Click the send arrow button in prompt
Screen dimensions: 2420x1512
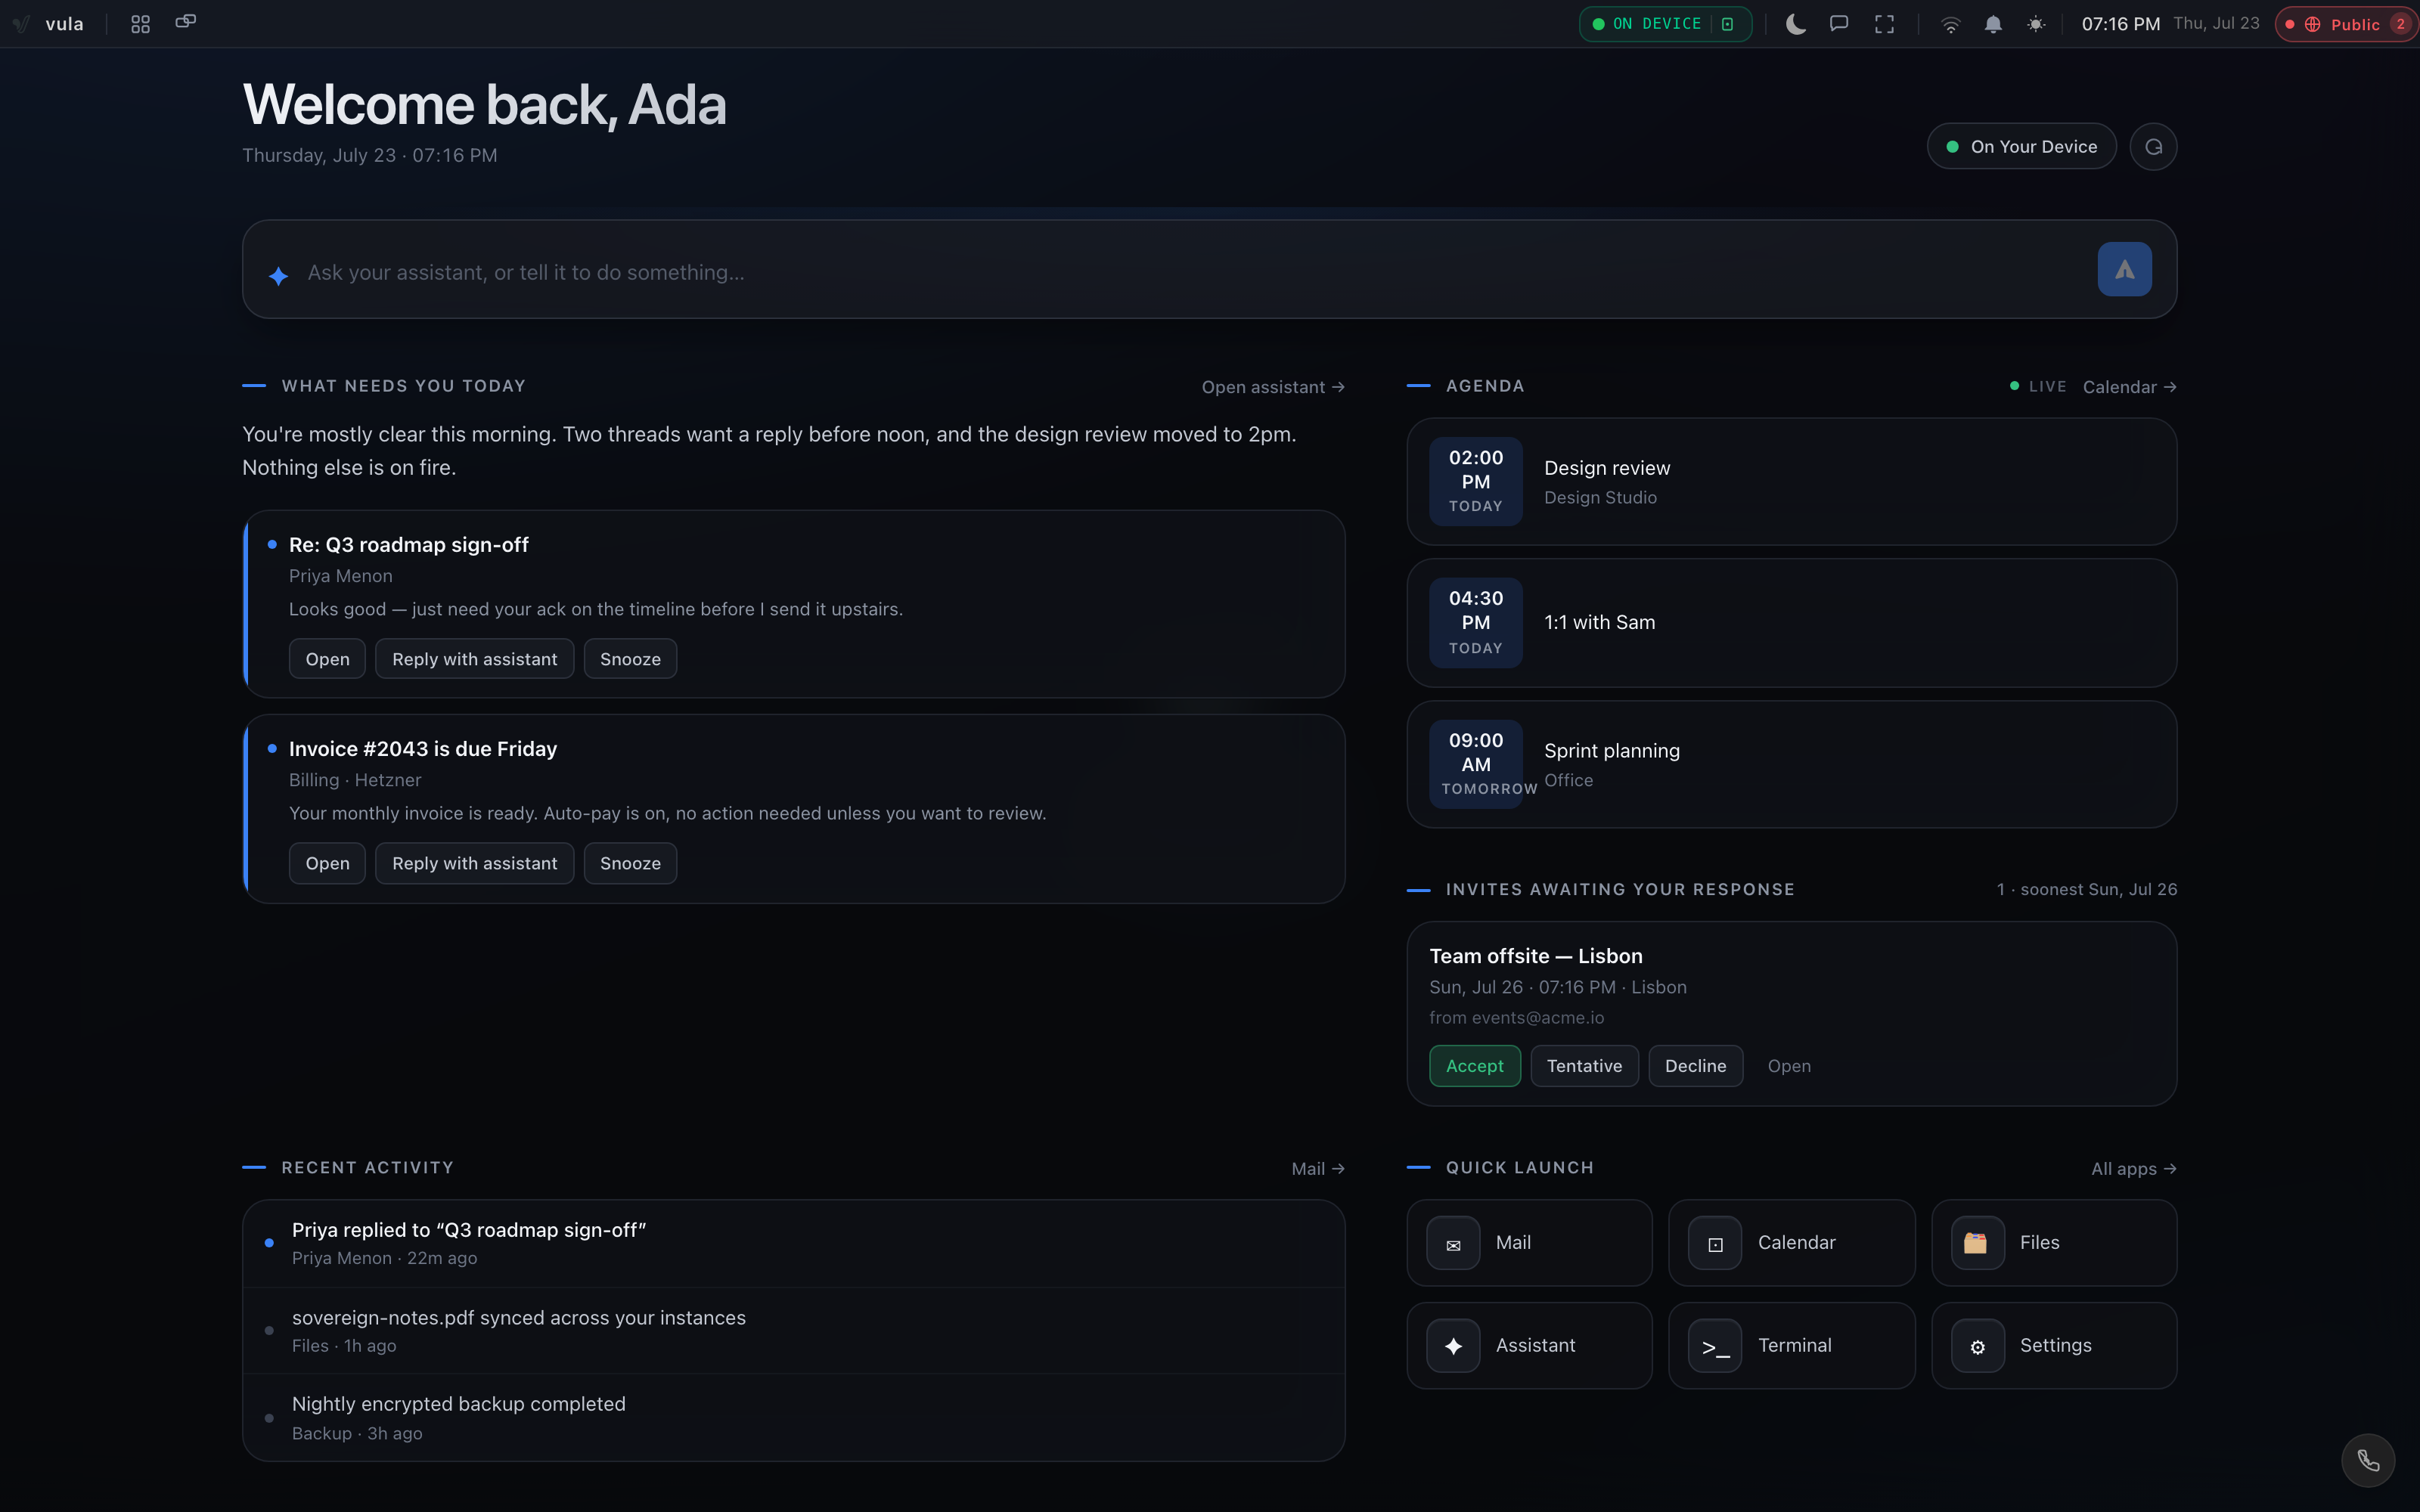click(x=2124, y=269)
